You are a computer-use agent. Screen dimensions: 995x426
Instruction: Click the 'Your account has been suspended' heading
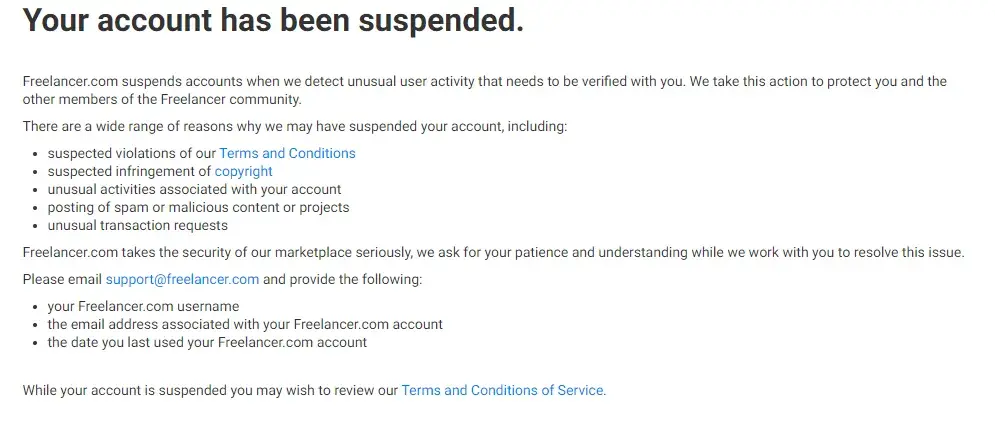click(x=273, y=20)
